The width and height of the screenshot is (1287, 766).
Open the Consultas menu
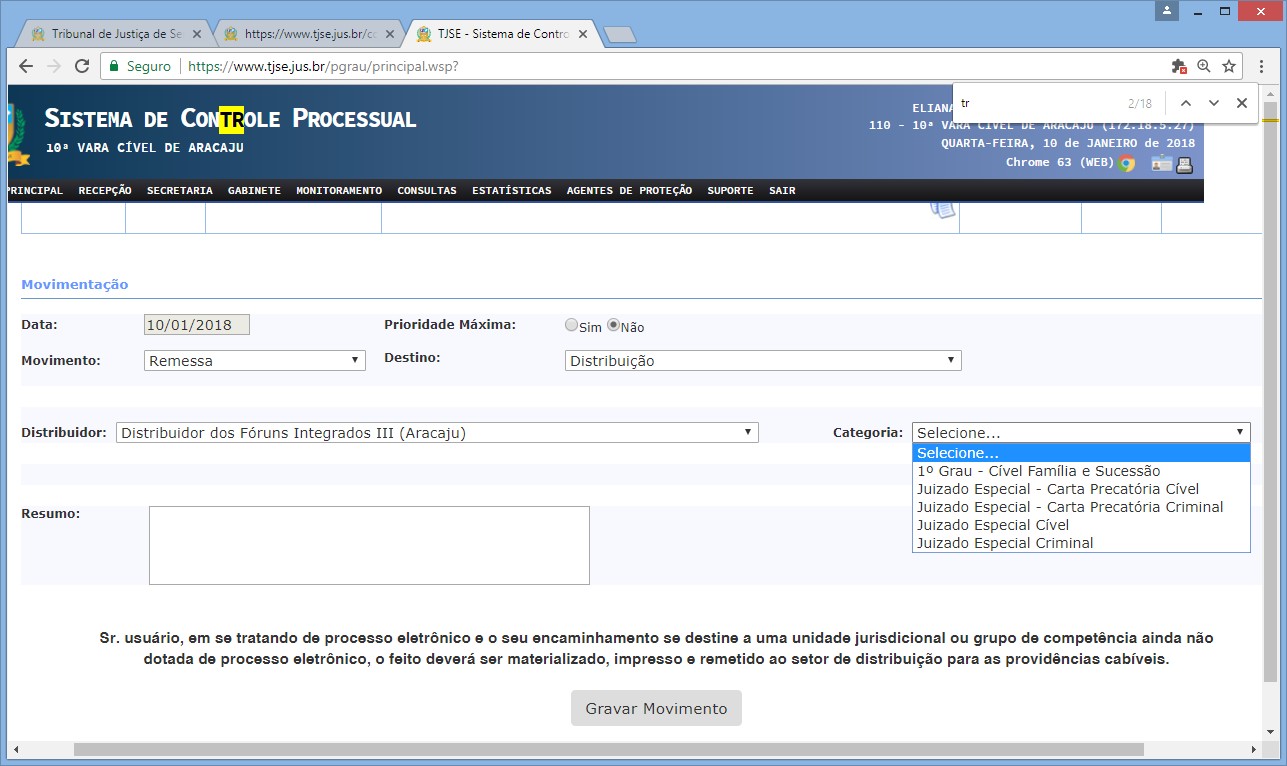coord(426,190)
